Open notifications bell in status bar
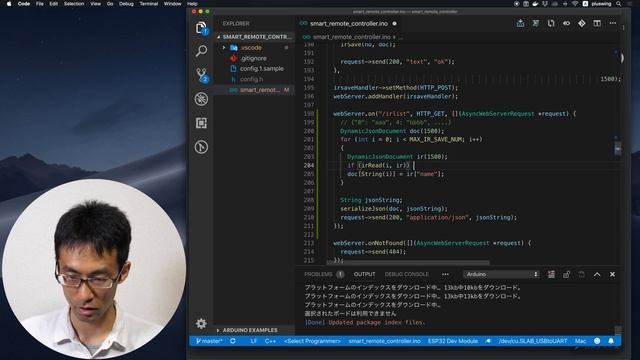640x360 pixels. (611, 341)
